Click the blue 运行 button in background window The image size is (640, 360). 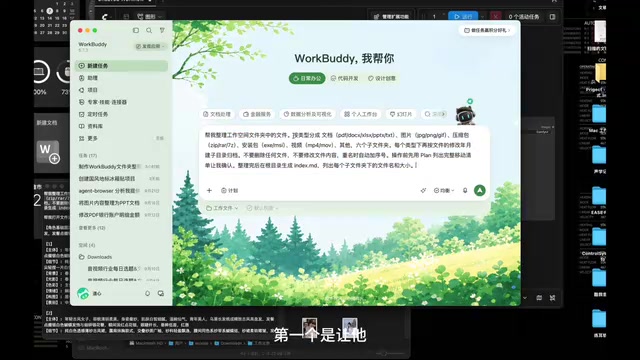click(463, 17)
